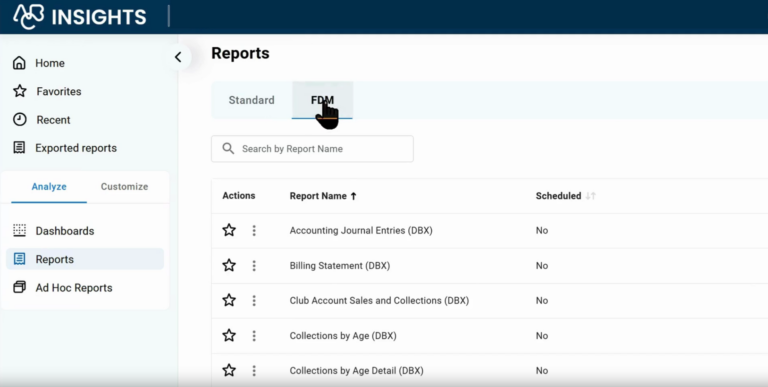This screenshot has height=387, width=768.
Task: Click the Search by Report Name field
Action: (x=312, y=149)
